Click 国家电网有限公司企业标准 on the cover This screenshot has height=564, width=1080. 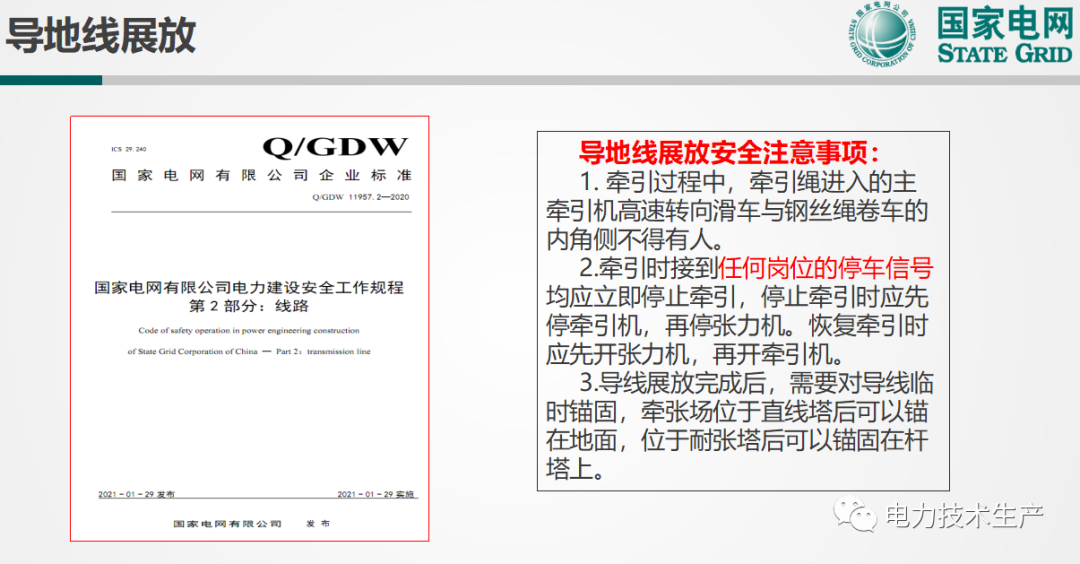(x=261, y=176)
